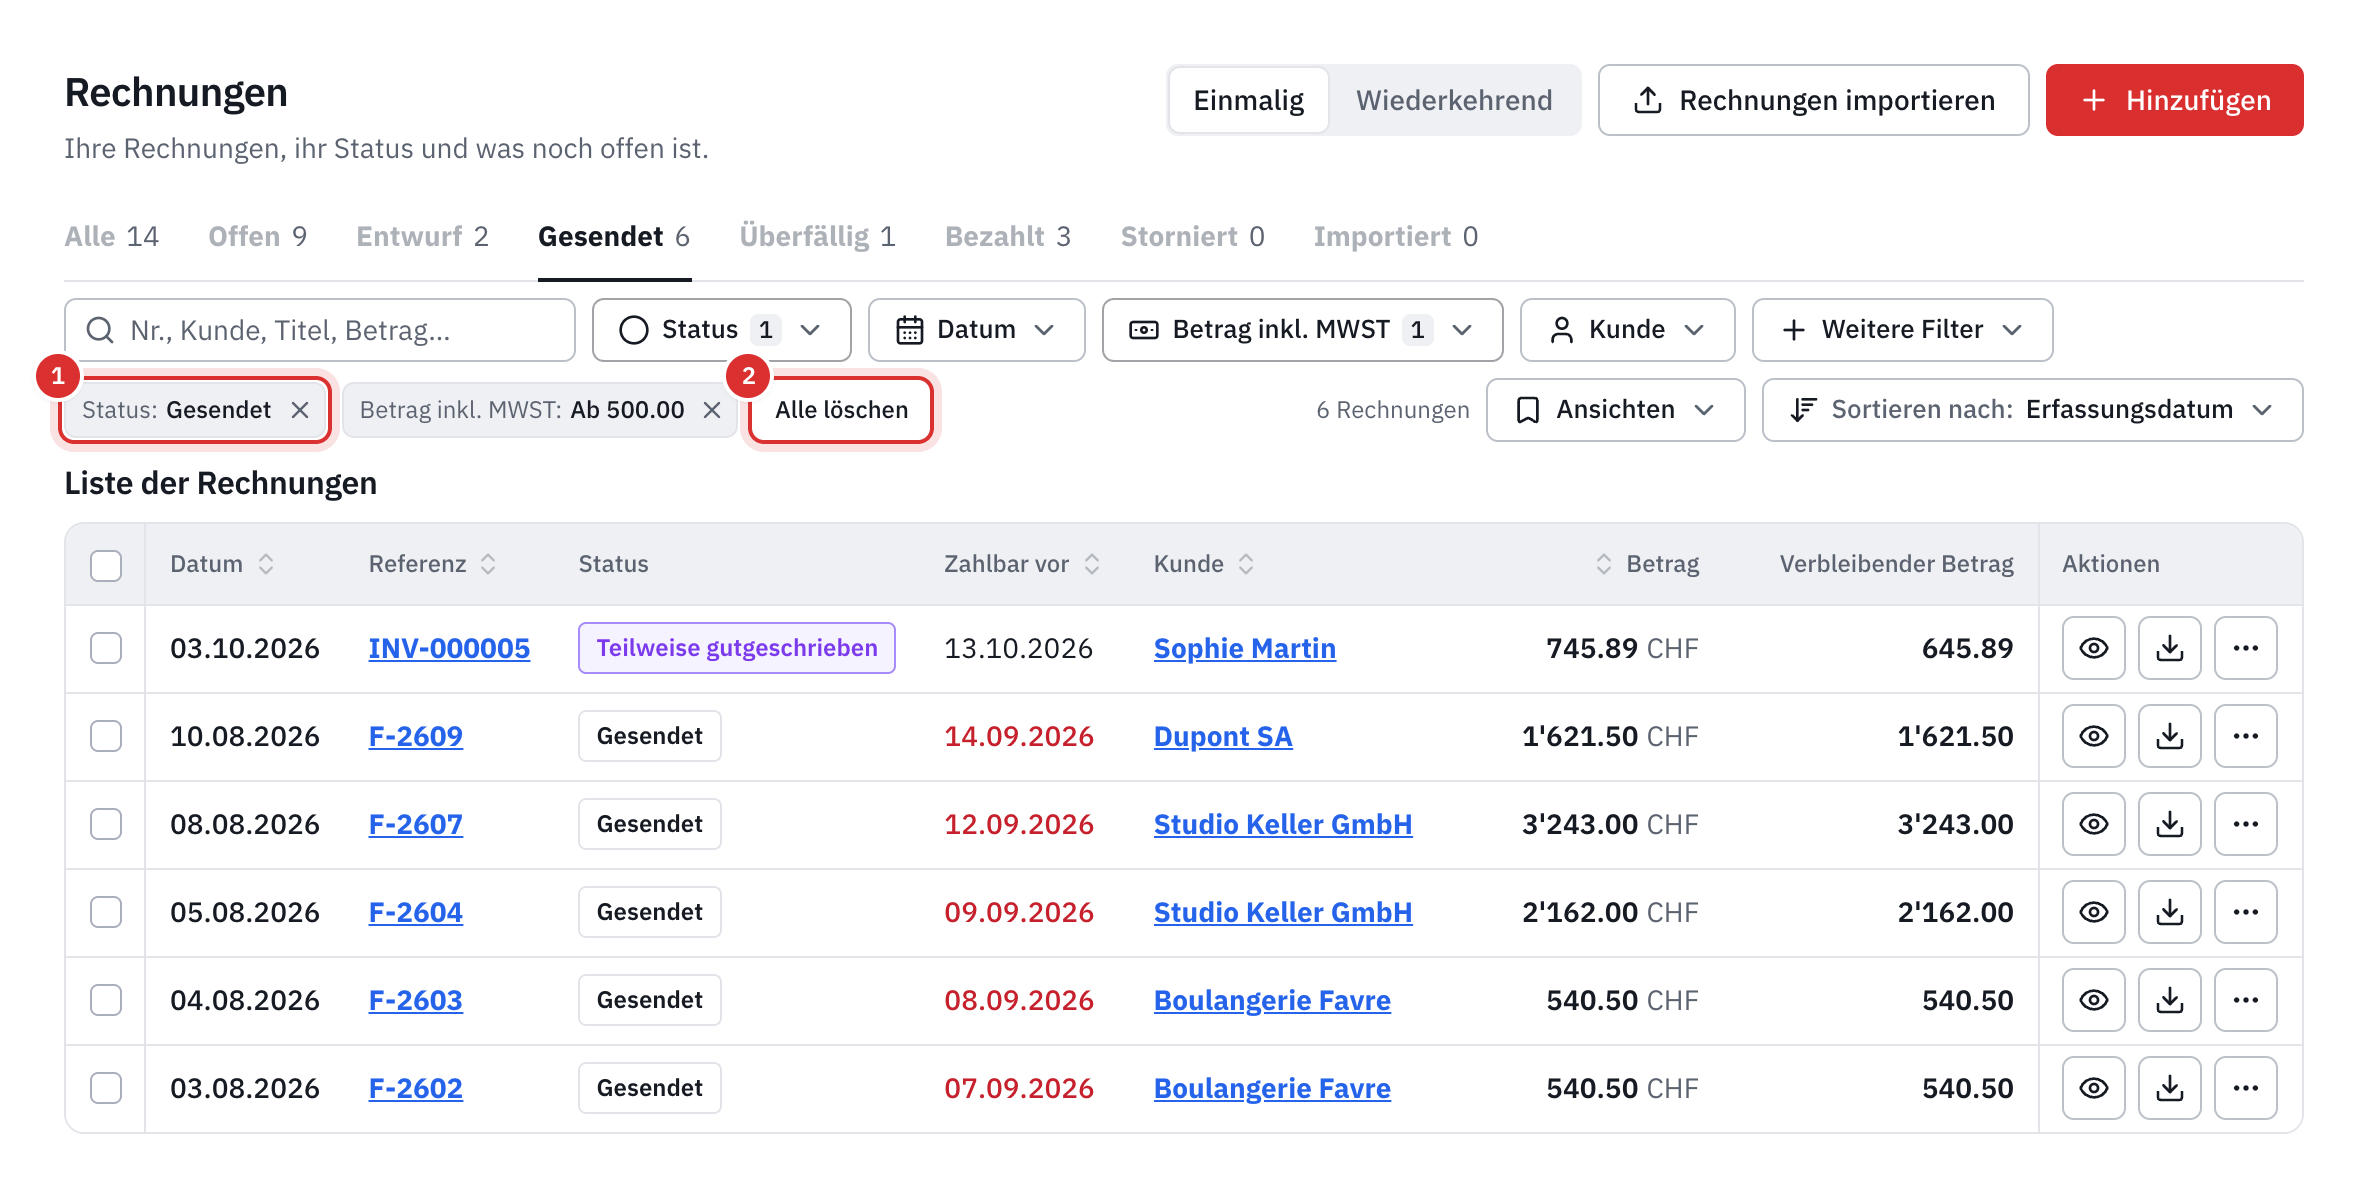Open more actions for INV-000005
The width and height of the screenshot is (2368, 1200).
pos(2245,648)
